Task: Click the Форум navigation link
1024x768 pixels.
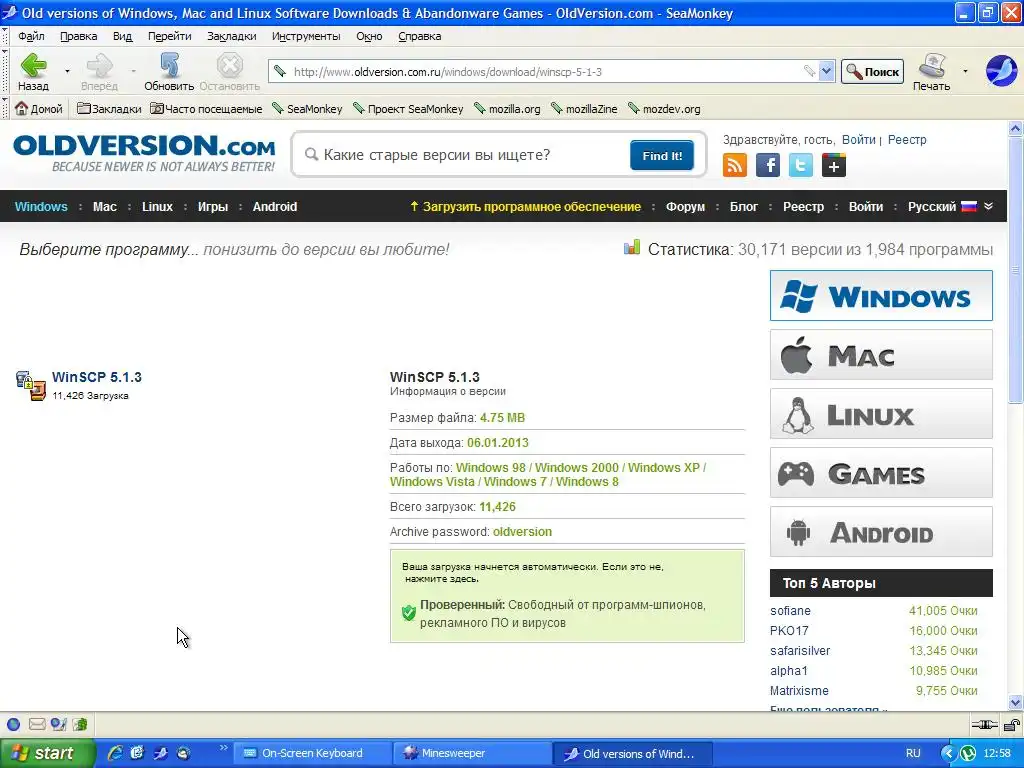Action: (x=685, y=206)
